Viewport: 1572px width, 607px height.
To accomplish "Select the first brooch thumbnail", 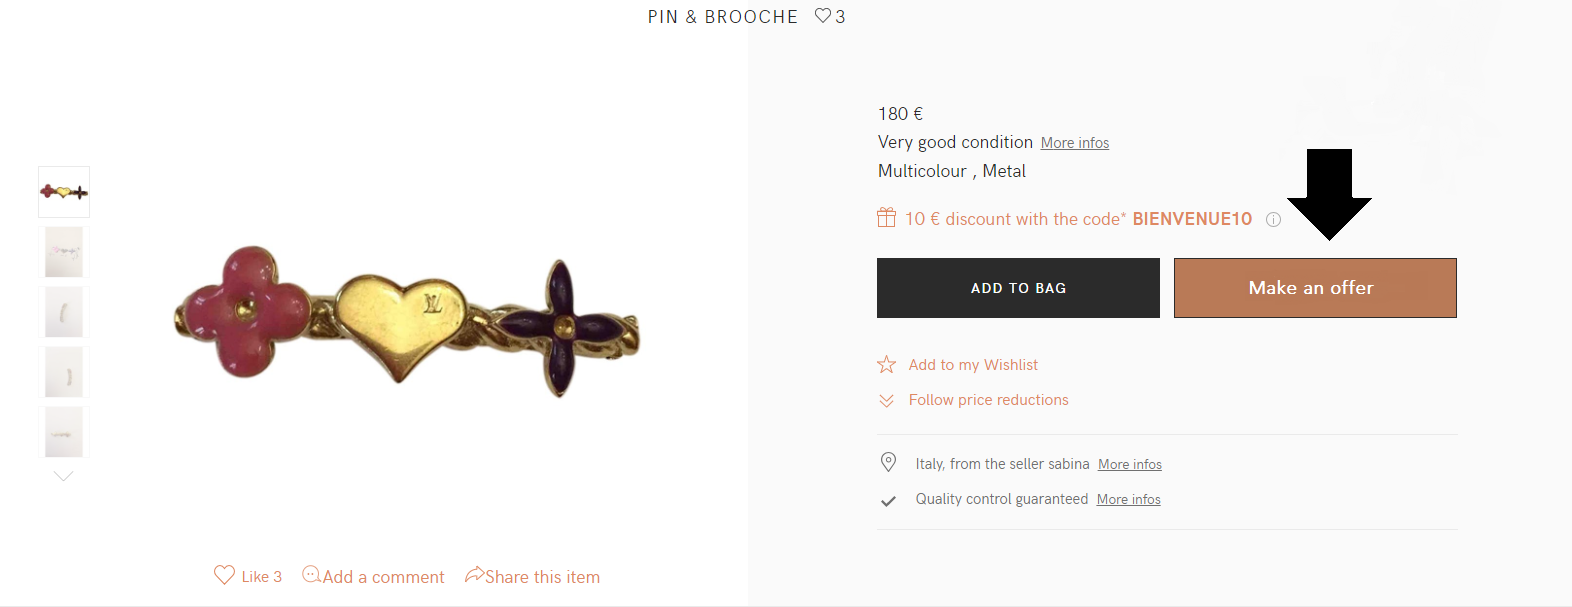I will 64,192.
